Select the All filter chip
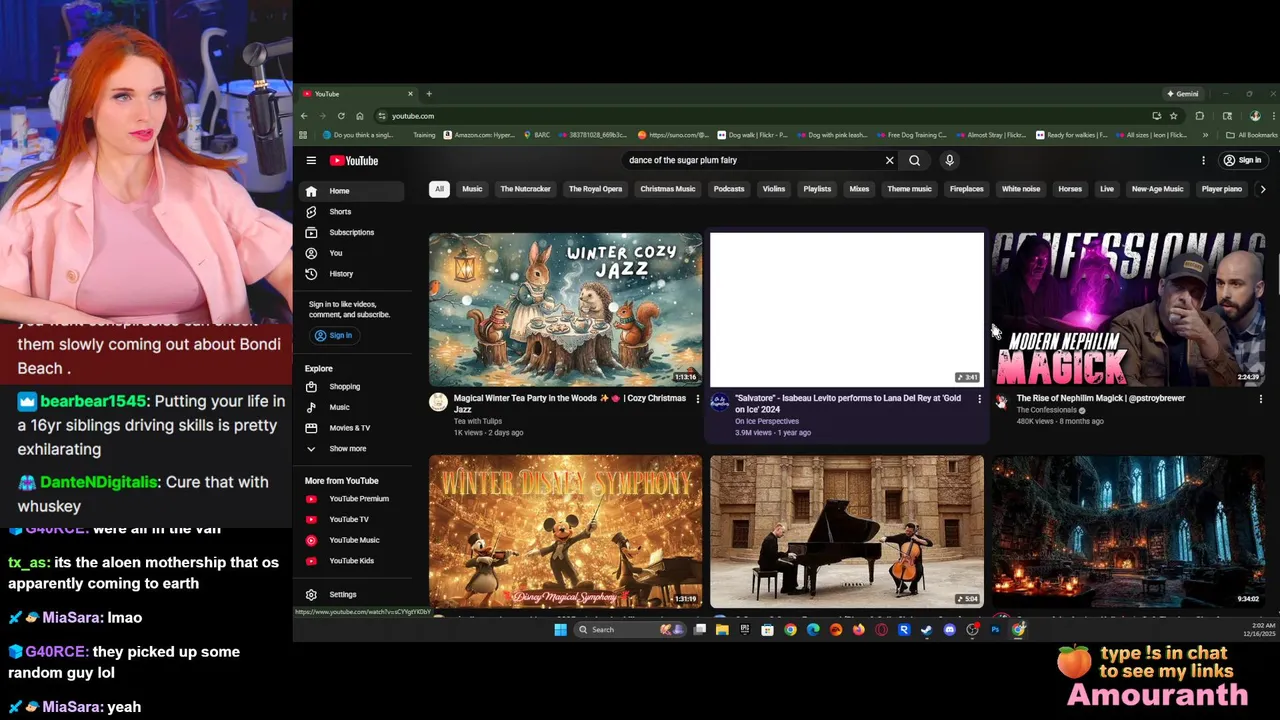This screenshot has height=720, width=1280. tap(439, 189)
